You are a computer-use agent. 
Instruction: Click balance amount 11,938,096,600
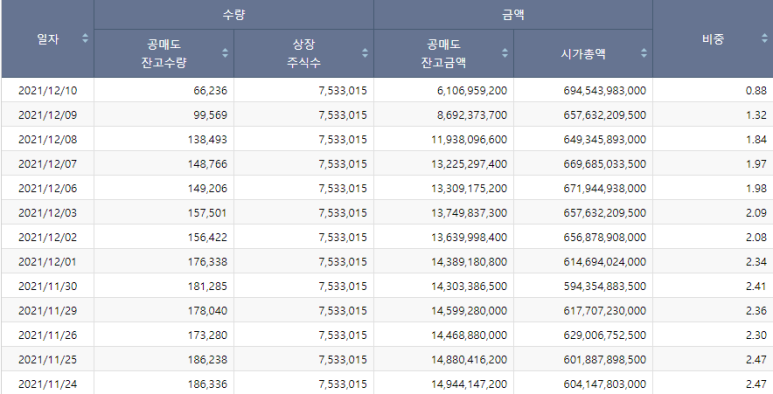[469, 140]
